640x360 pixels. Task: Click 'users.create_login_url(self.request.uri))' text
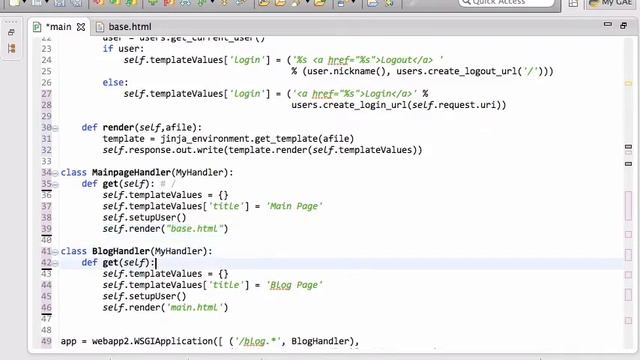(x=398, y=105)
